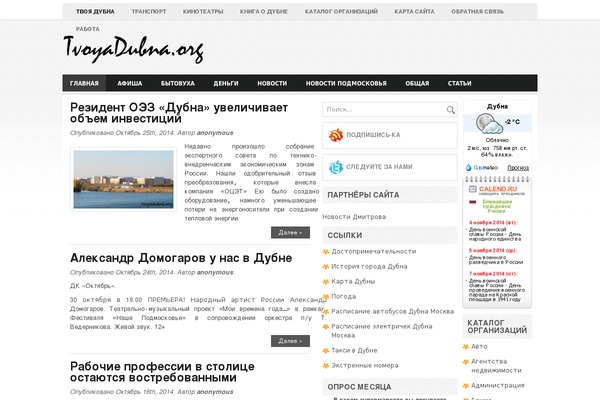600x400 pixels.
Task: Click the star bullet beside Авто
Action: 466,347
